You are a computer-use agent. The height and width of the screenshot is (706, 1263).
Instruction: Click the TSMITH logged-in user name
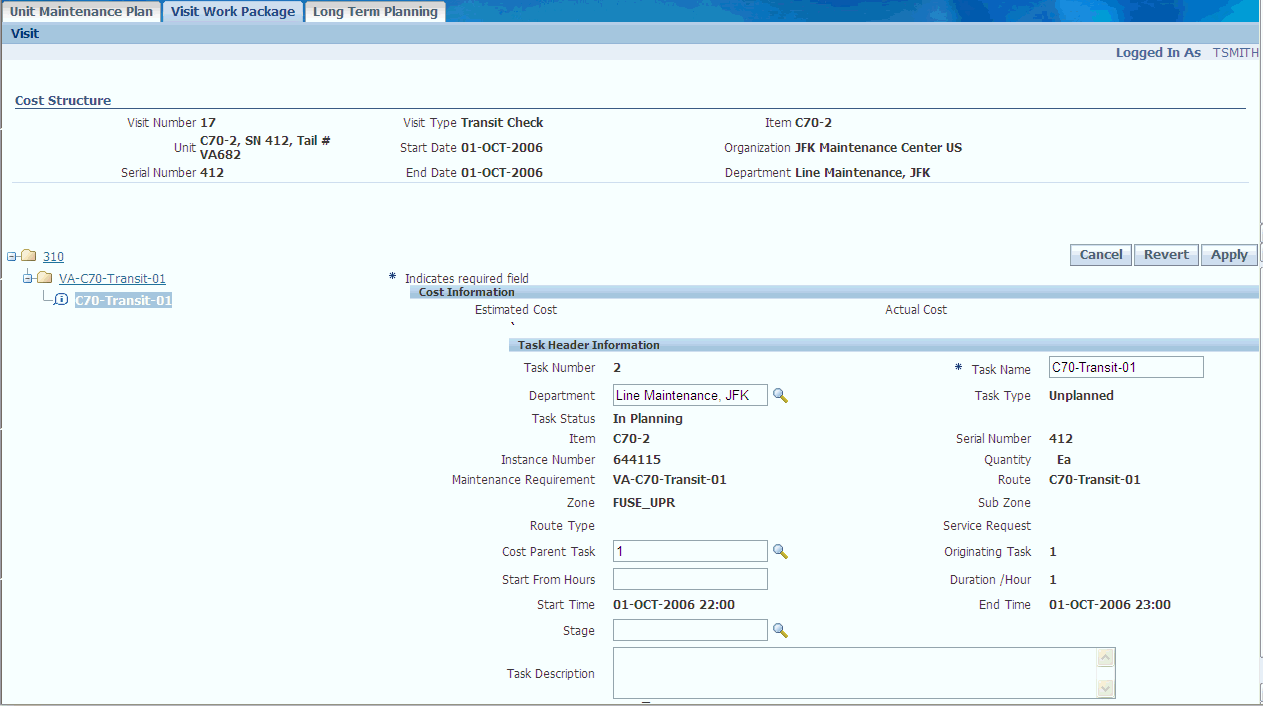(1236, 52)
